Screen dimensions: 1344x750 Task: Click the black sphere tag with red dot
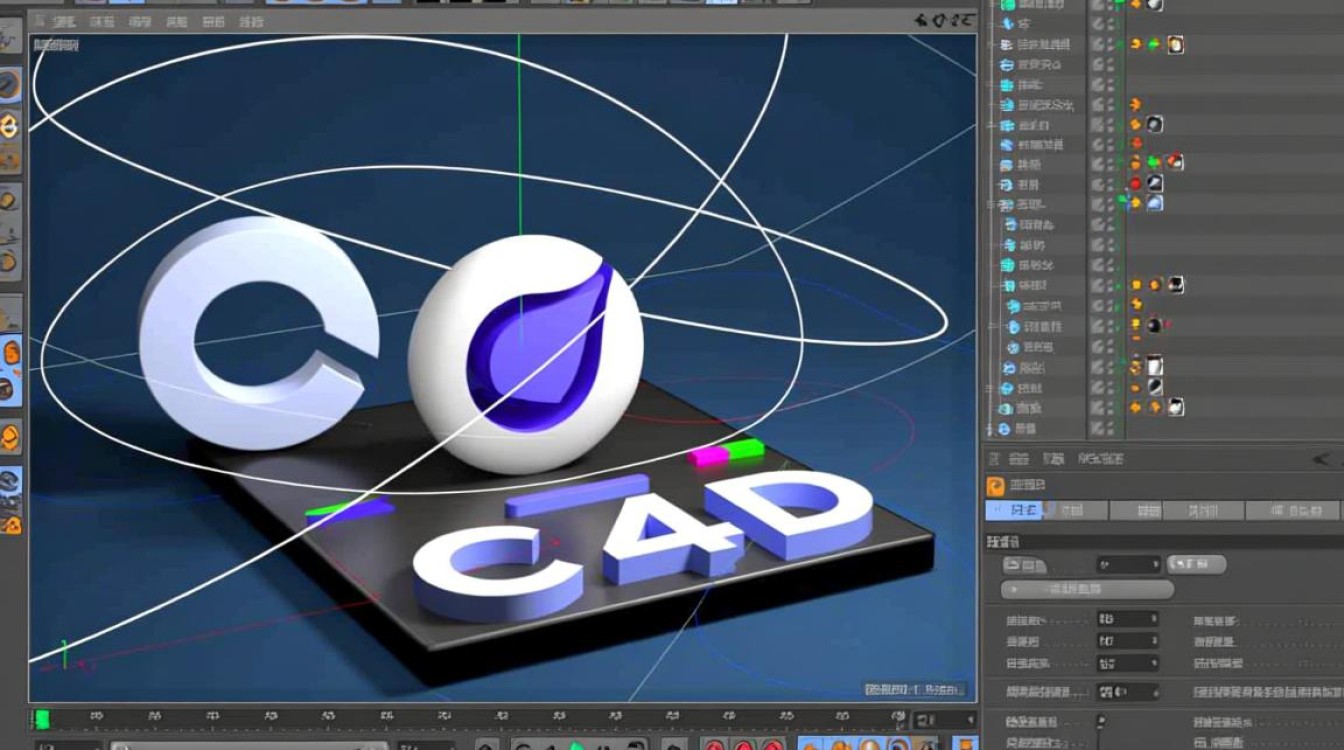(1155, 325)
